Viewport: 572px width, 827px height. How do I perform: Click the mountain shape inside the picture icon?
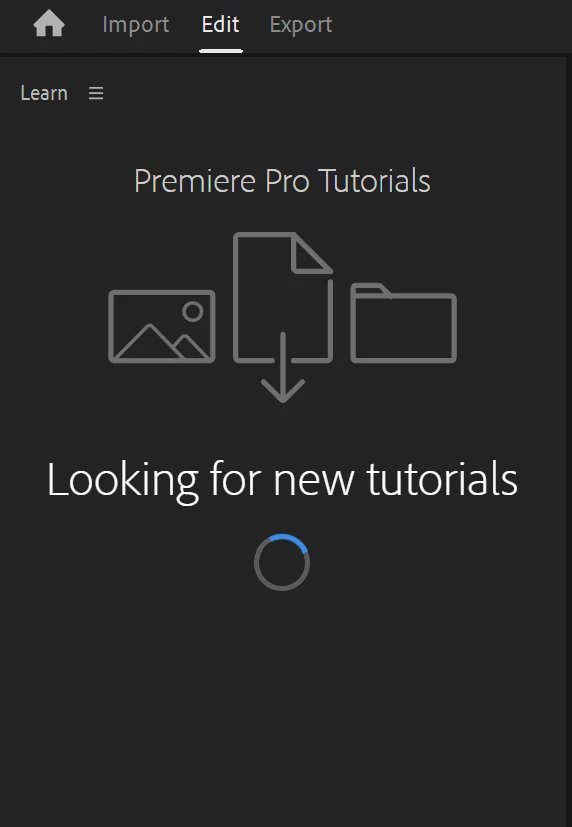click(161, 343)
